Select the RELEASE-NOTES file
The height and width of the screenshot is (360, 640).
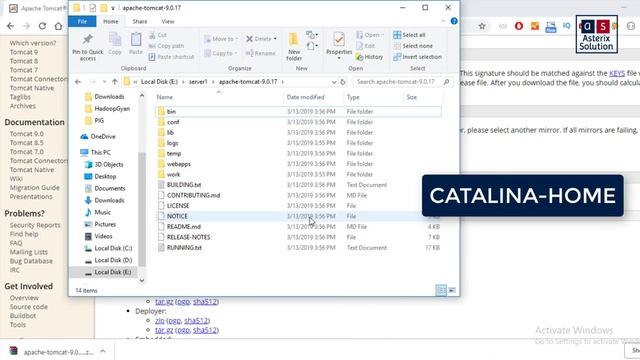(x=298, y=237)
